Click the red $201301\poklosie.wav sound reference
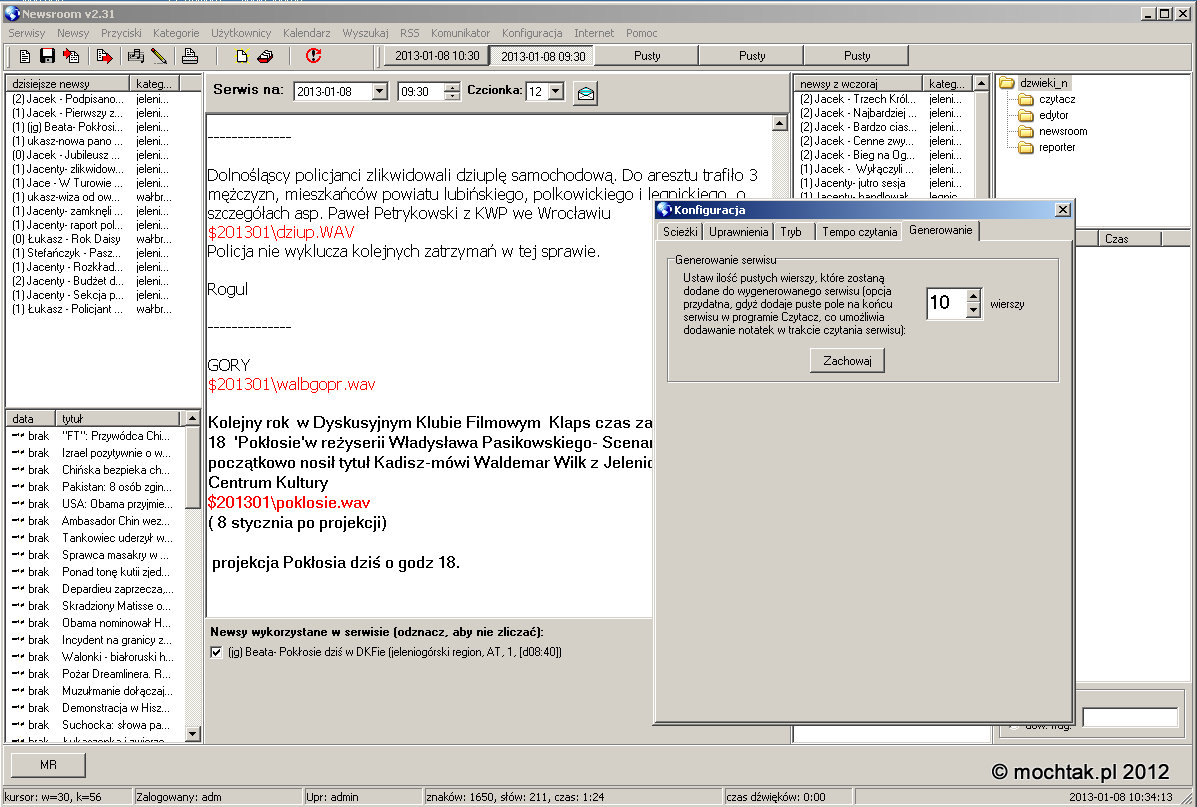Image resolution: width=1197 pixels, height=807 pixels. pyautogui.click(x=289, y=502)
